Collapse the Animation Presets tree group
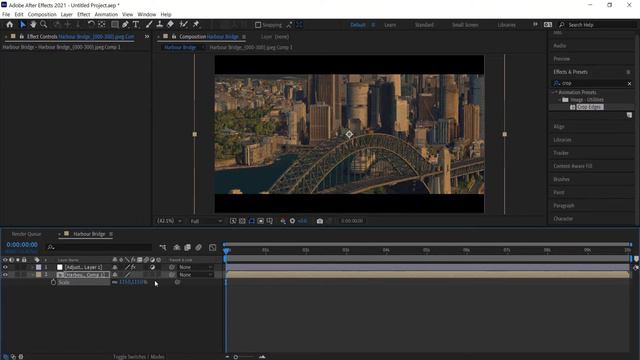This screenshot has height=360, width=640. 553,93
